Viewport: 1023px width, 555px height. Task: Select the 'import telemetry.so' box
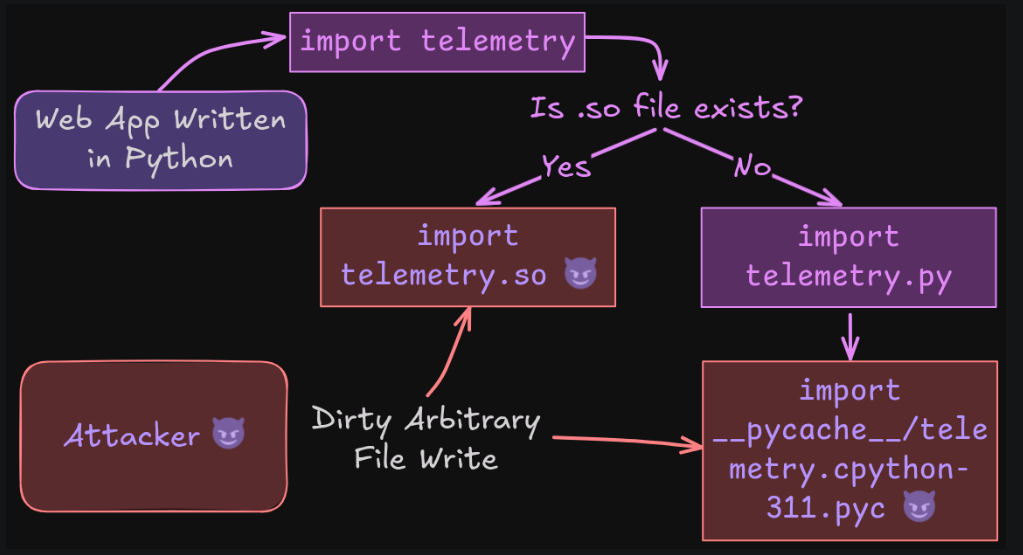click(468, 257)
